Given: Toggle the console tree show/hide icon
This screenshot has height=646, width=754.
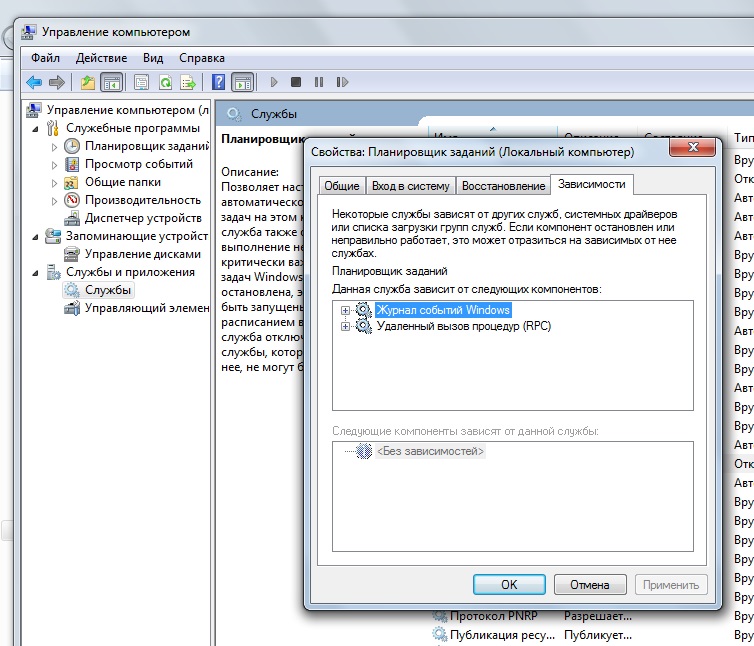Looking at the screenshot, I should pos(112,82).
